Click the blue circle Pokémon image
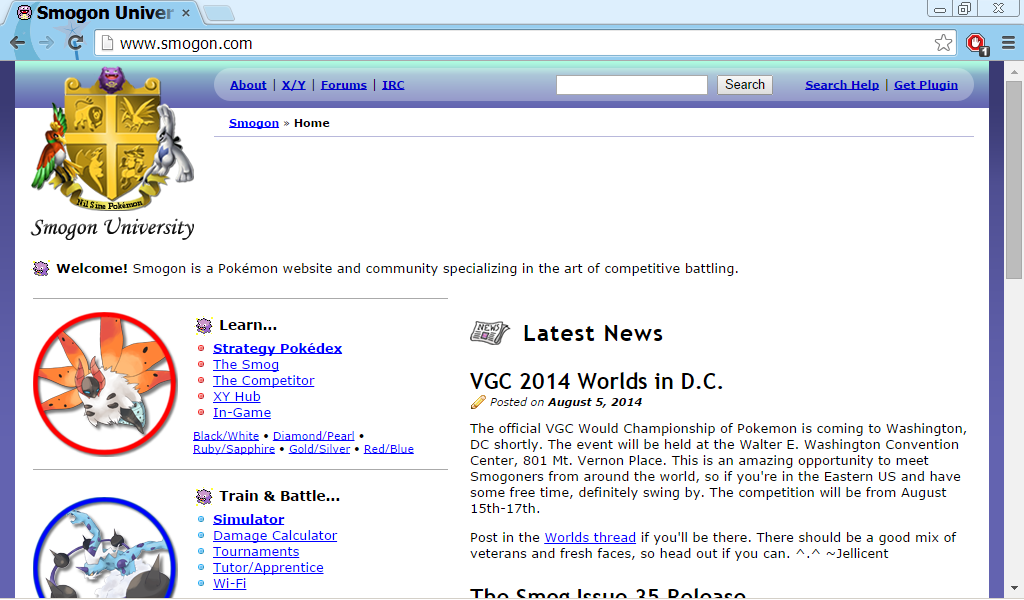The image size is (1024, 600). [104, 547]
